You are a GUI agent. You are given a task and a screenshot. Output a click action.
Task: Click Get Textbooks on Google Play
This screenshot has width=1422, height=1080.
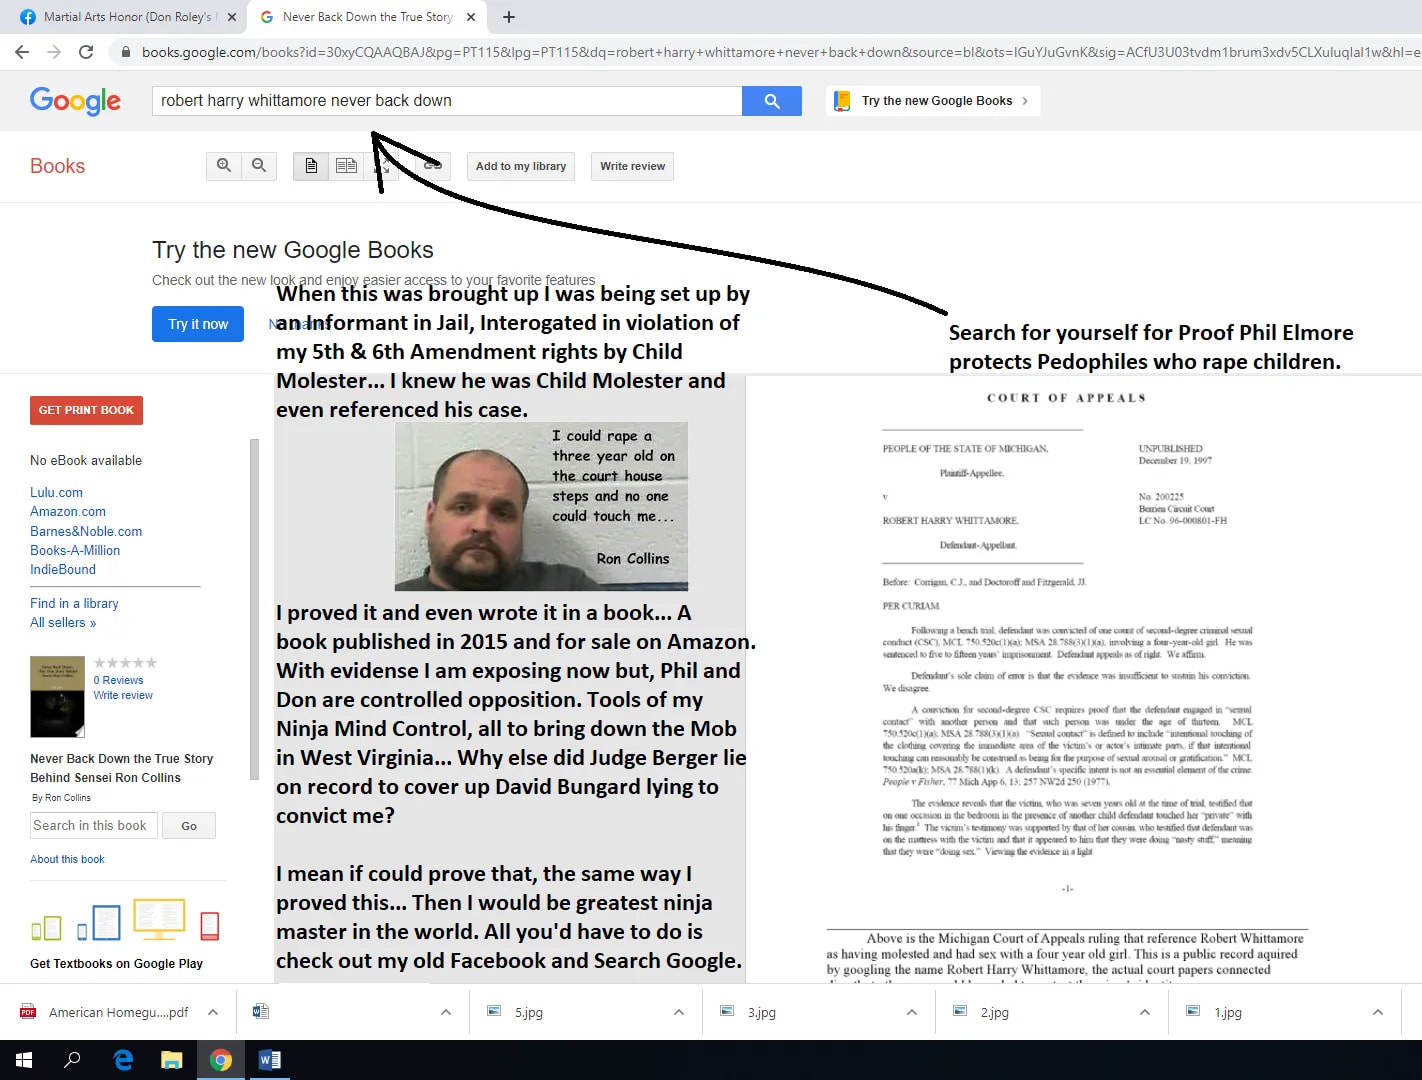click(x=116, y=964)
